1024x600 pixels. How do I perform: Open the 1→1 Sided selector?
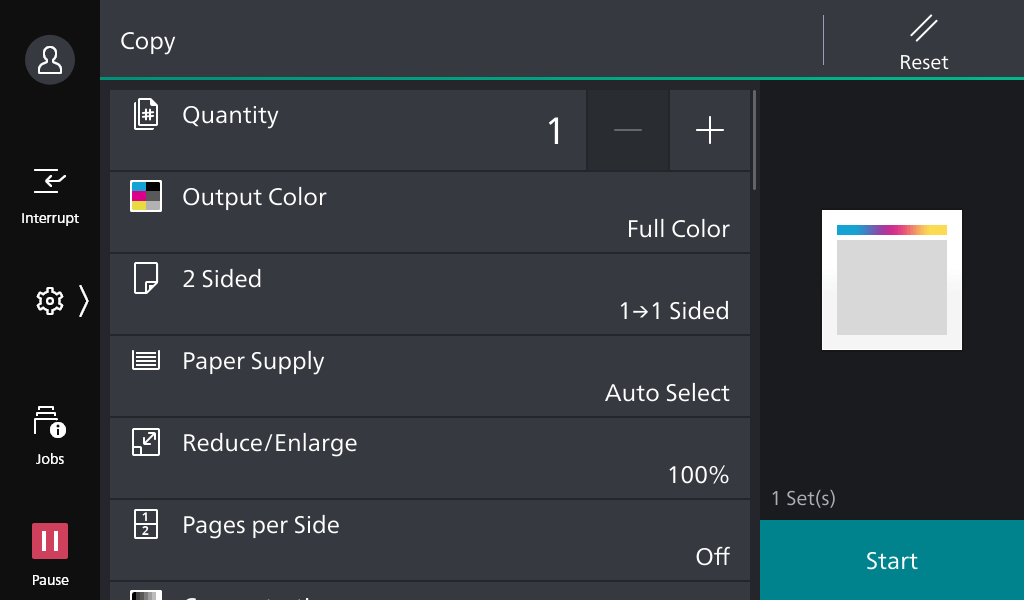coord(430,294)
